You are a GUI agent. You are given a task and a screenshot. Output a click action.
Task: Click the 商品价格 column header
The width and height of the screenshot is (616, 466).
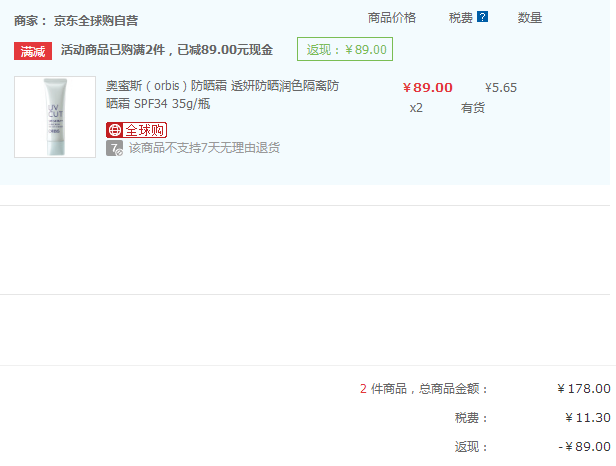[392, 18]
